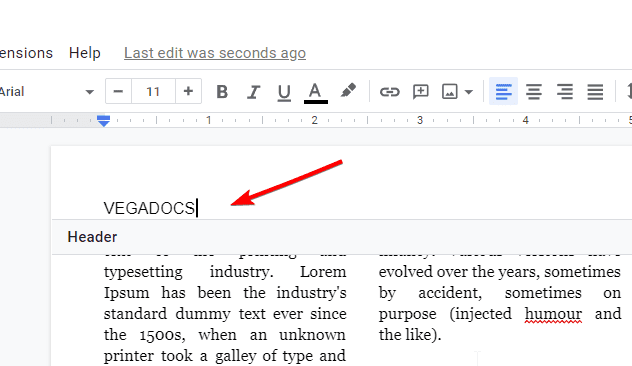
Task: Select right align
Action: pyautogui.click(x=565, y=92)
